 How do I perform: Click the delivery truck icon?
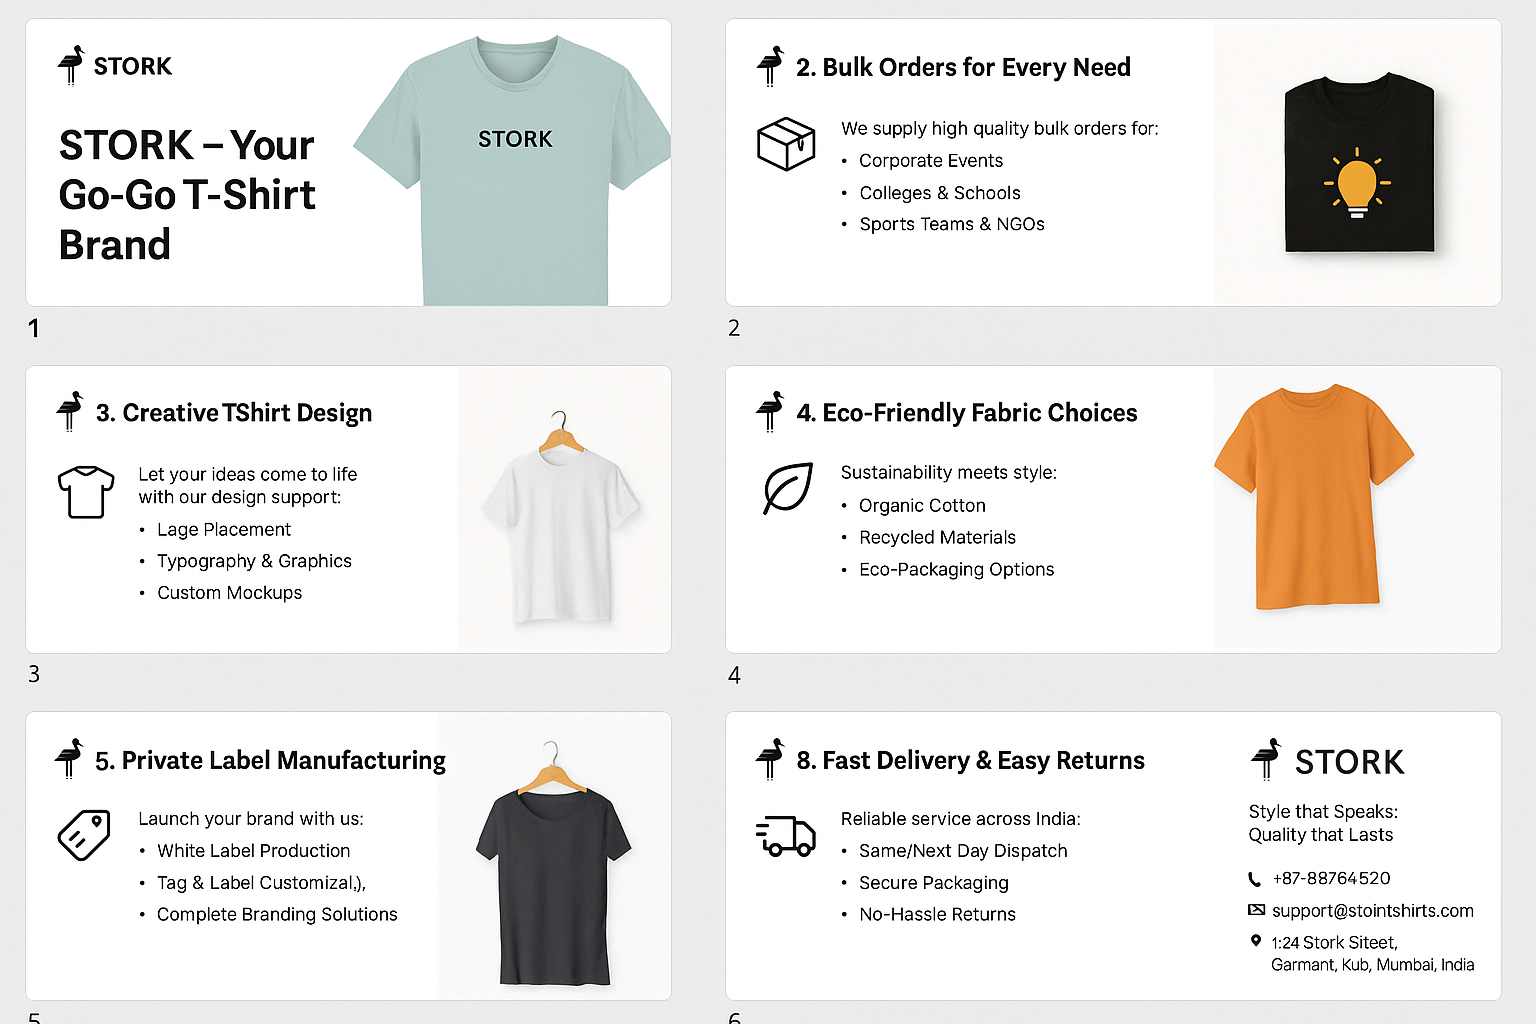pos(786,836)
